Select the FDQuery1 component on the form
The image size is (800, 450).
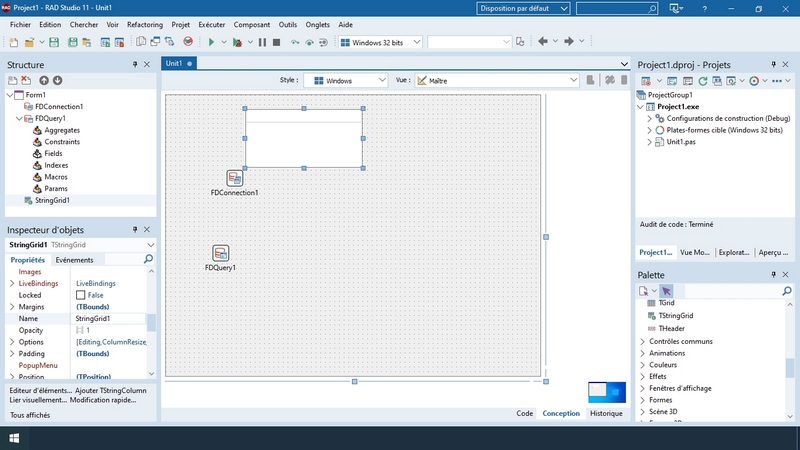221,254
